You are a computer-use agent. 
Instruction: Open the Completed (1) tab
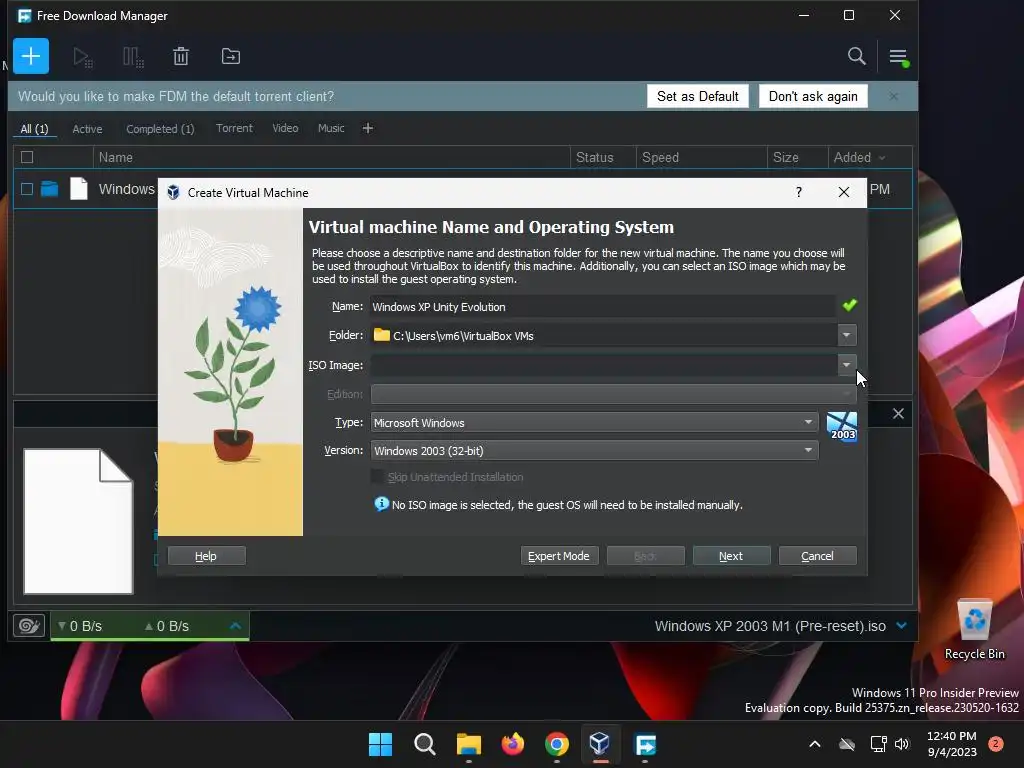tap(160, 129)
